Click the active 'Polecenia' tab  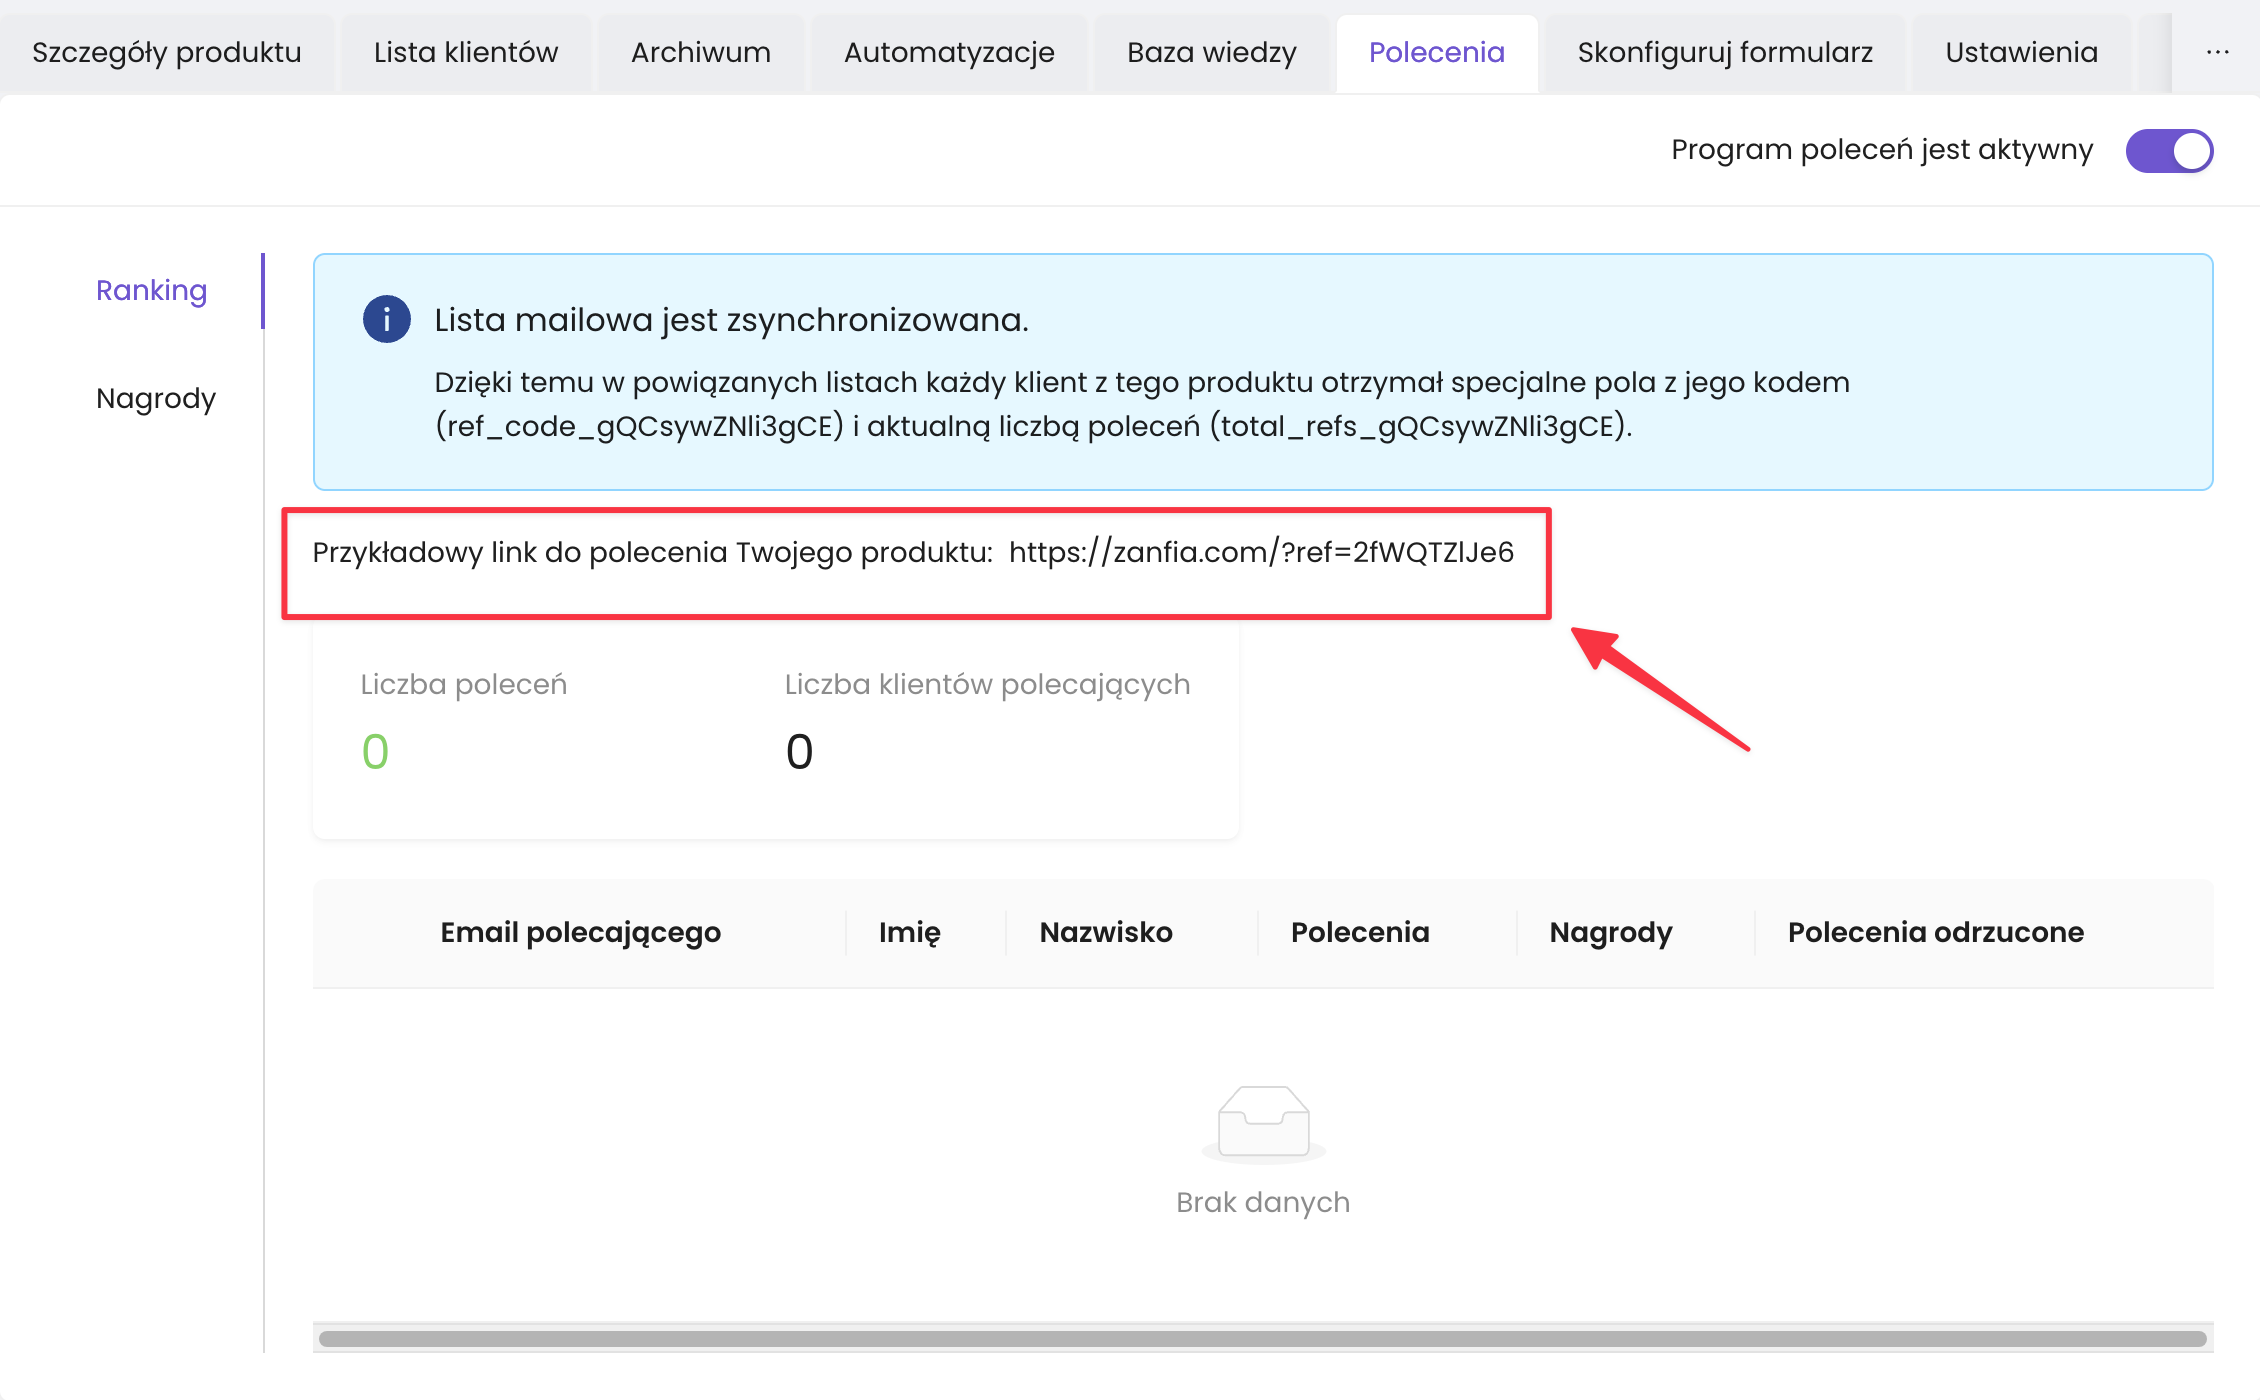1436,52
